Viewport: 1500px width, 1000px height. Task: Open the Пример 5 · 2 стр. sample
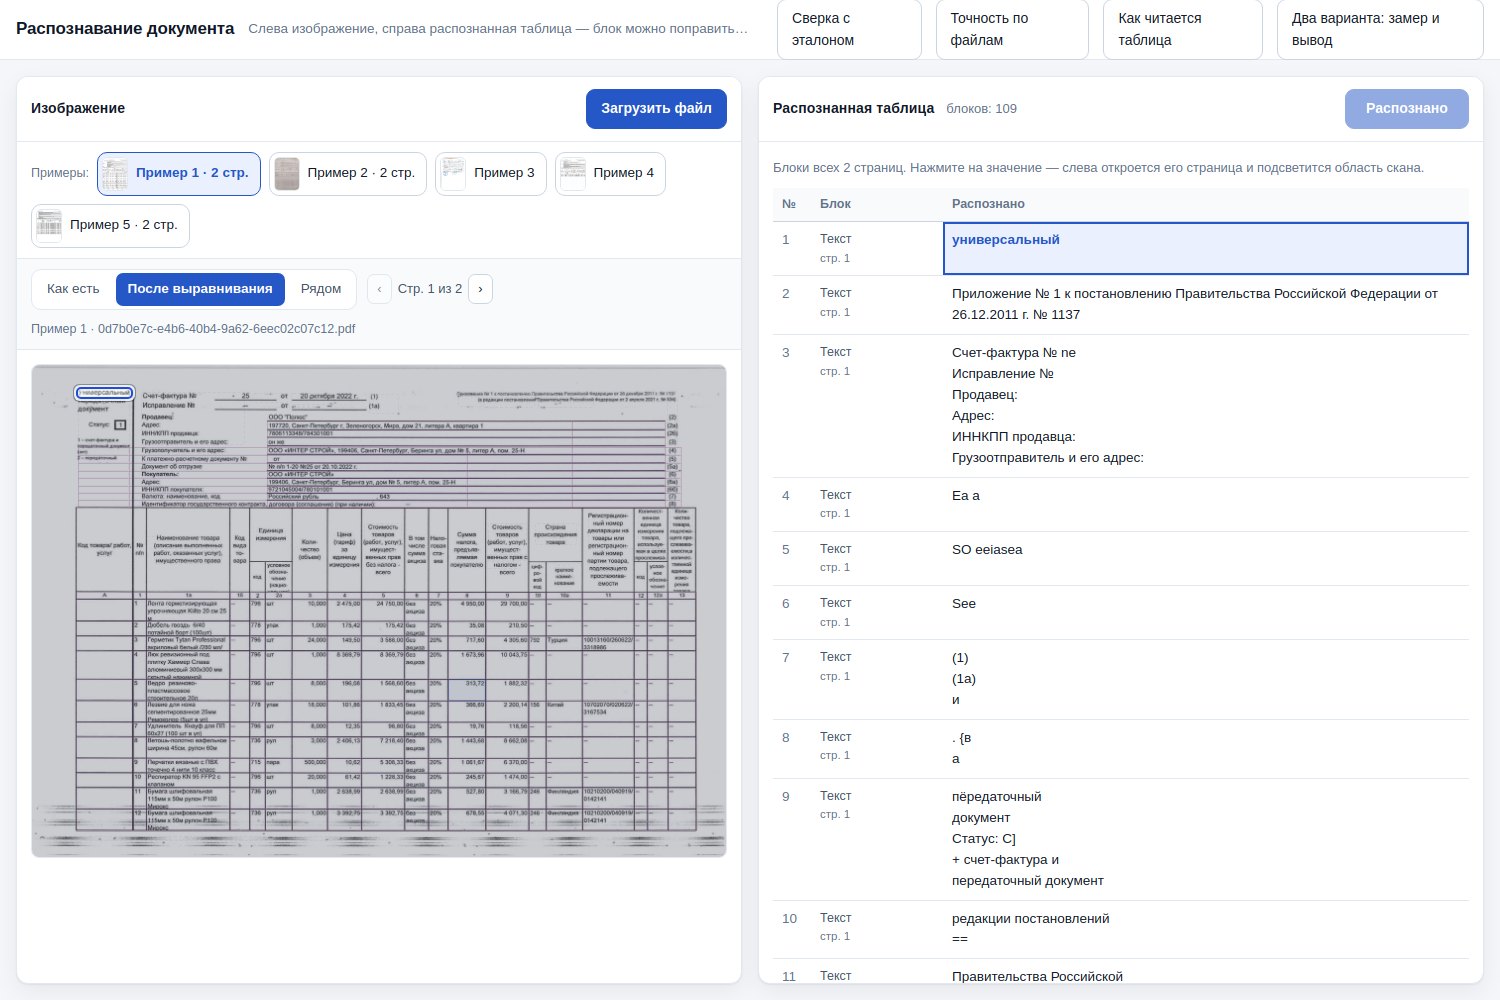[110, 225]
